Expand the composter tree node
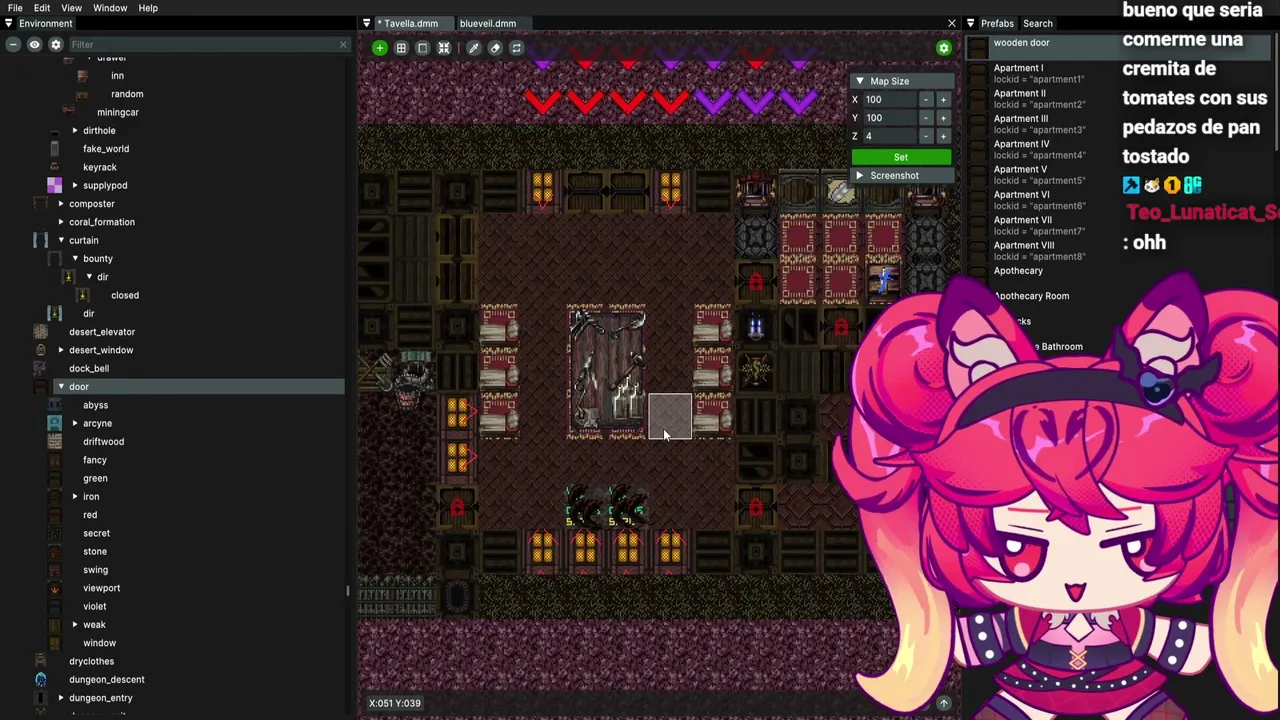 click(61, 204)
